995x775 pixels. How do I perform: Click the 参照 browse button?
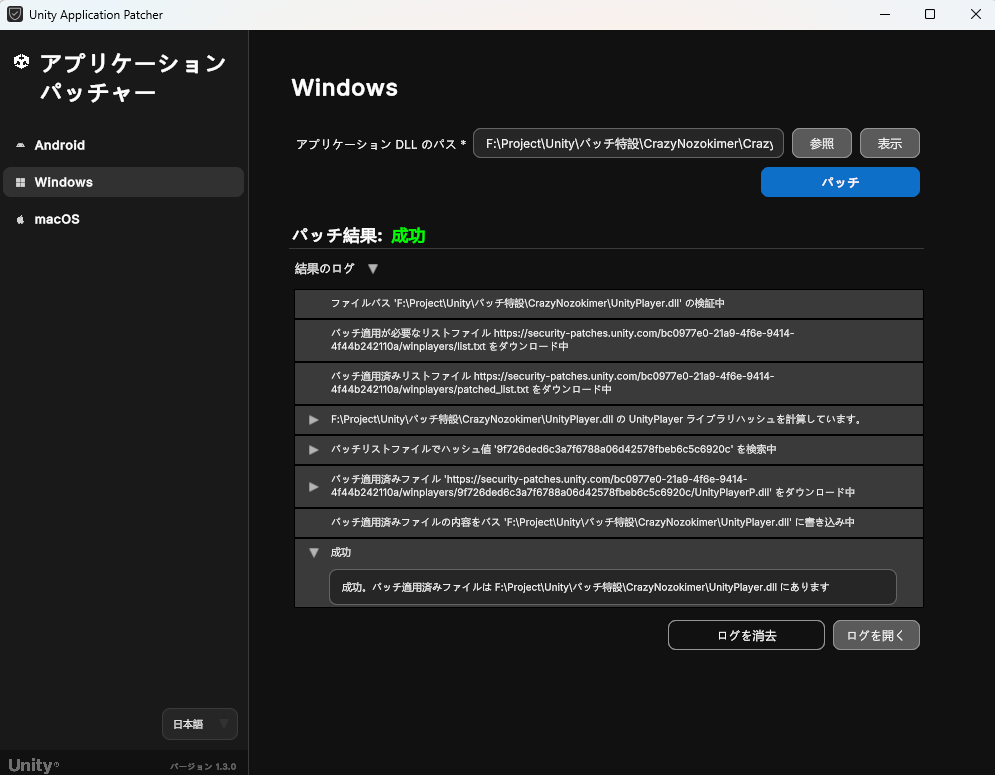click(821, 144)
